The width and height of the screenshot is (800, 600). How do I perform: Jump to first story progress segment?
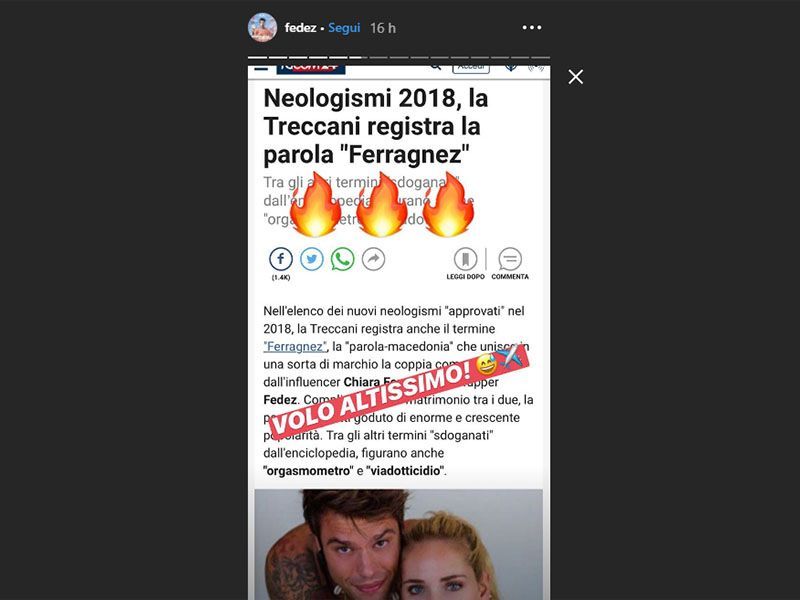pos(257,58)
